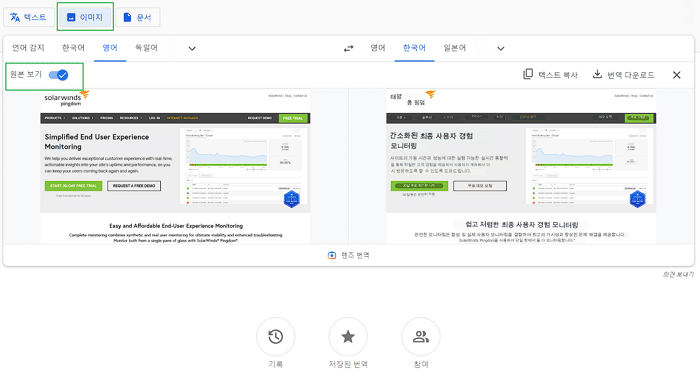This screenshot has width=700, height=376.
Task: Open translation history 기록 icon
Action: point(275,337)
